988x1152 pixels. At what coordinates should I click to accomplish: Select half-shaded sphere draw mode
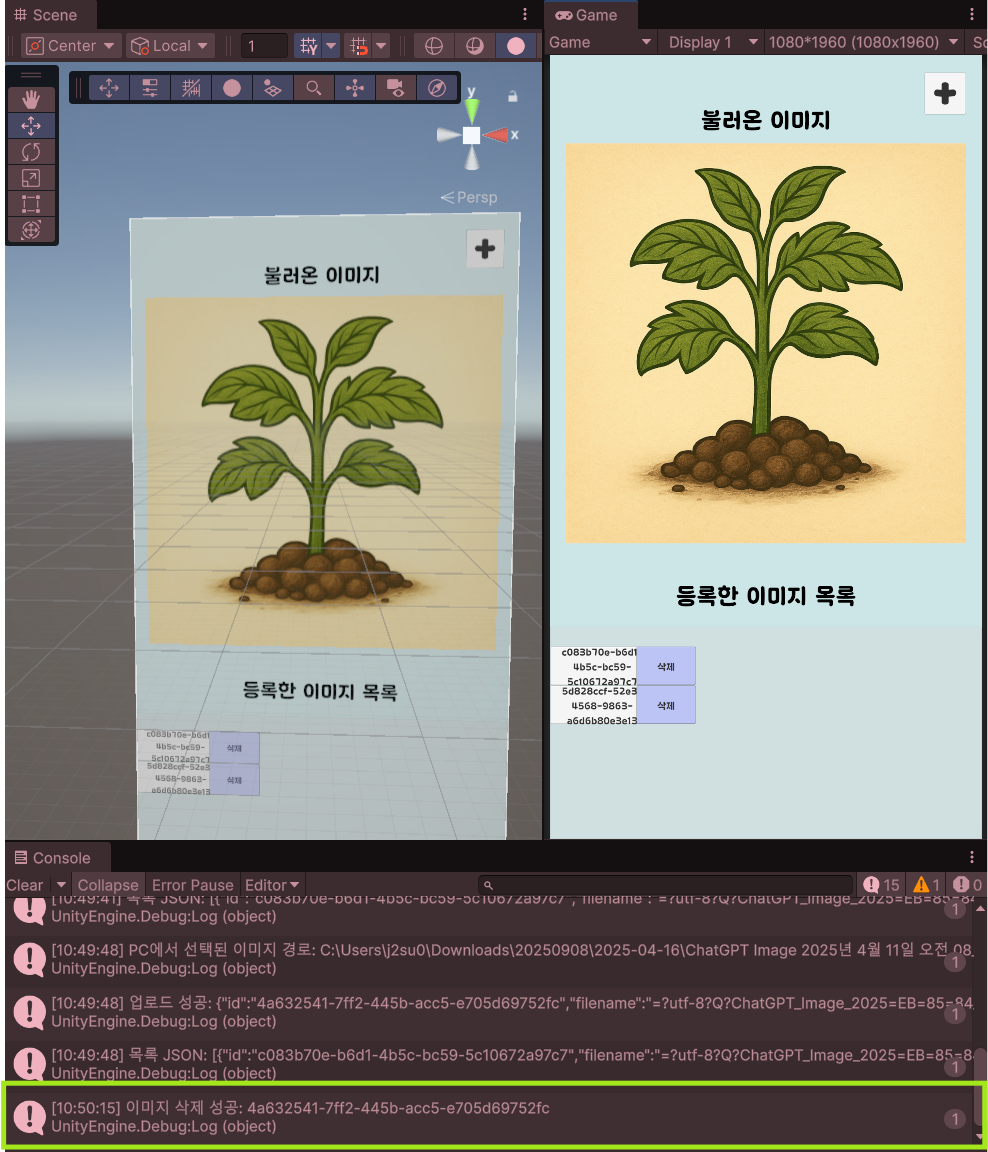[475, 46]
